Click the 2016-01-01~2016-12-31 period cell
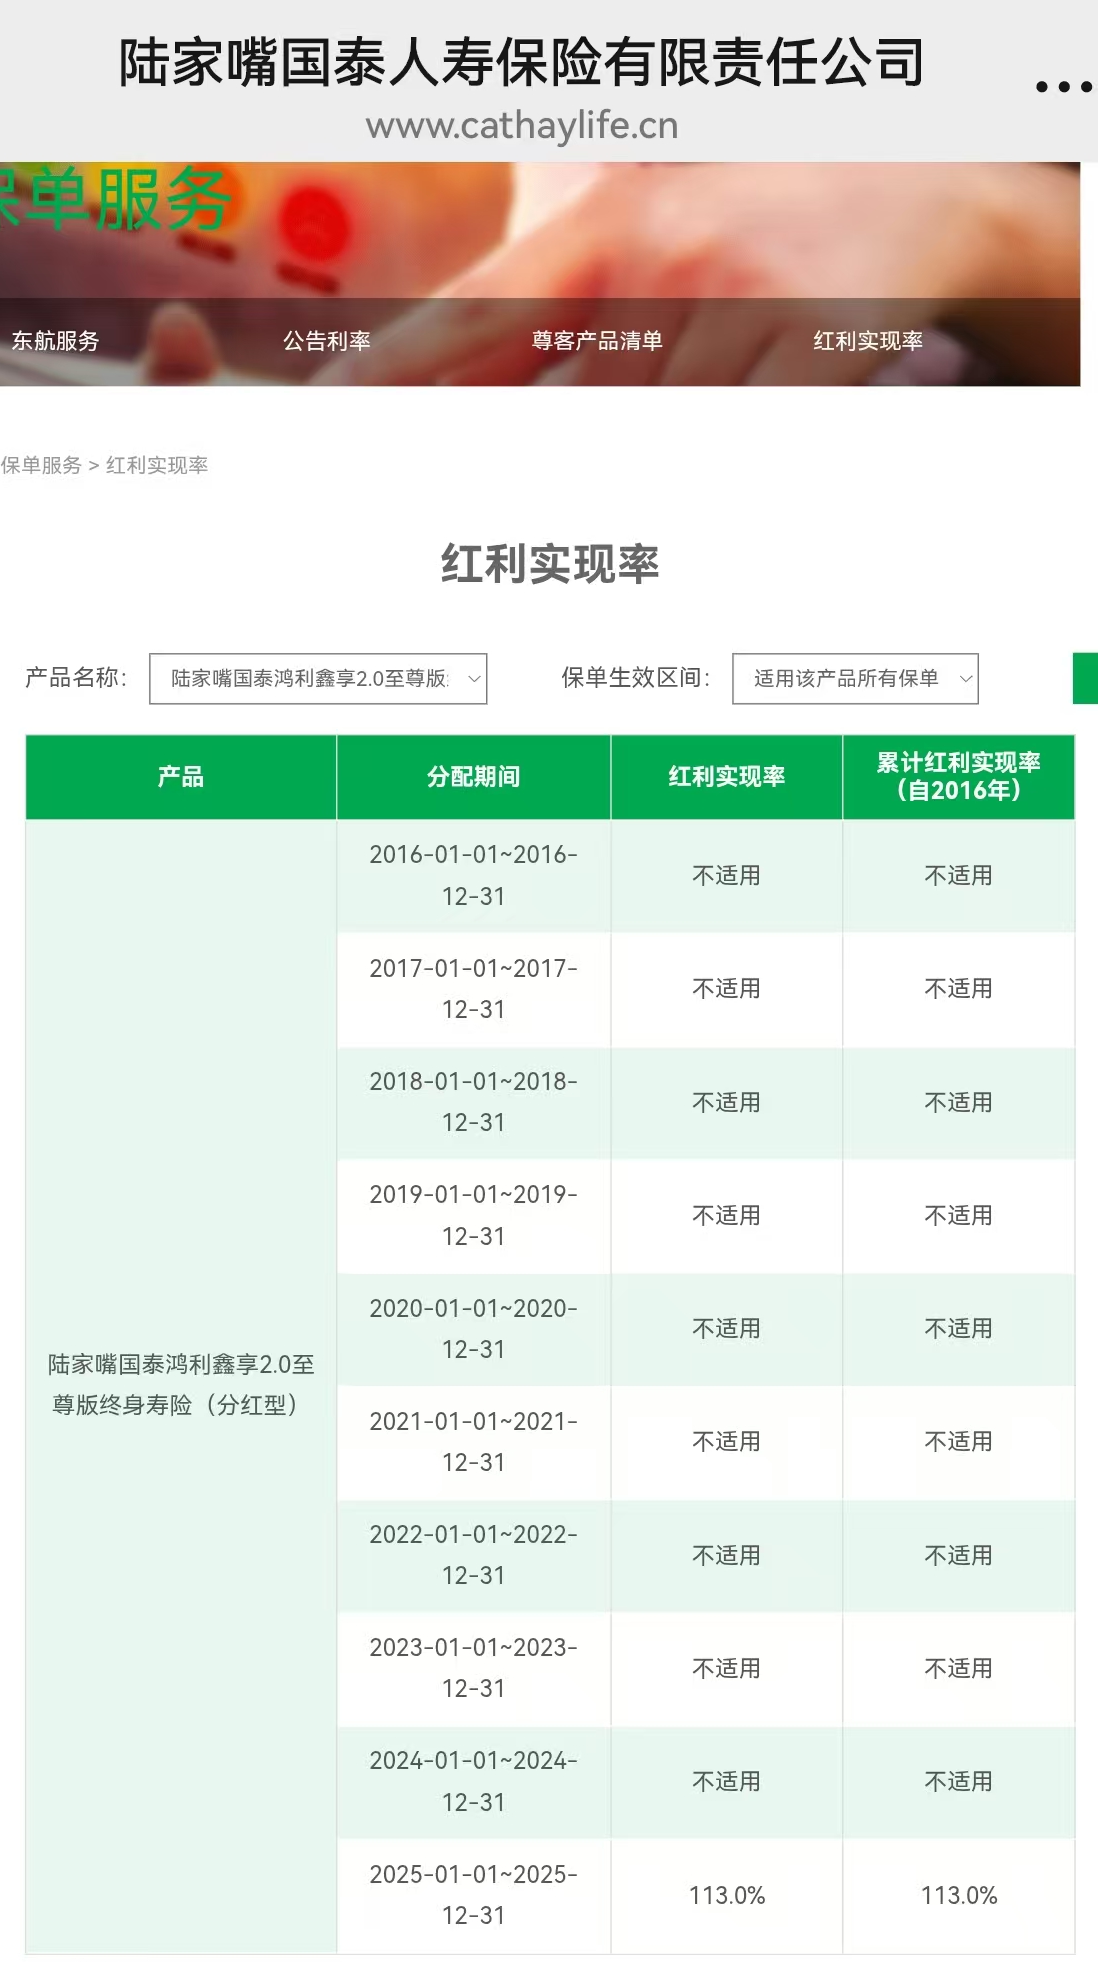This screenshot has height=1962, width=1098. click(473, 876)
